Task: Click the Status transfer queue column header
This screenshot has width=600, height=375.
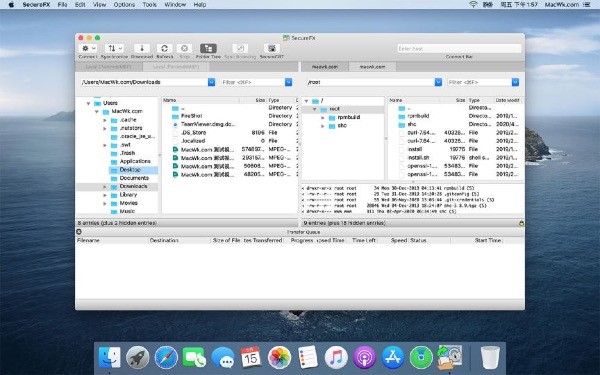Action: pyautogui.click(x=429, y=240)
